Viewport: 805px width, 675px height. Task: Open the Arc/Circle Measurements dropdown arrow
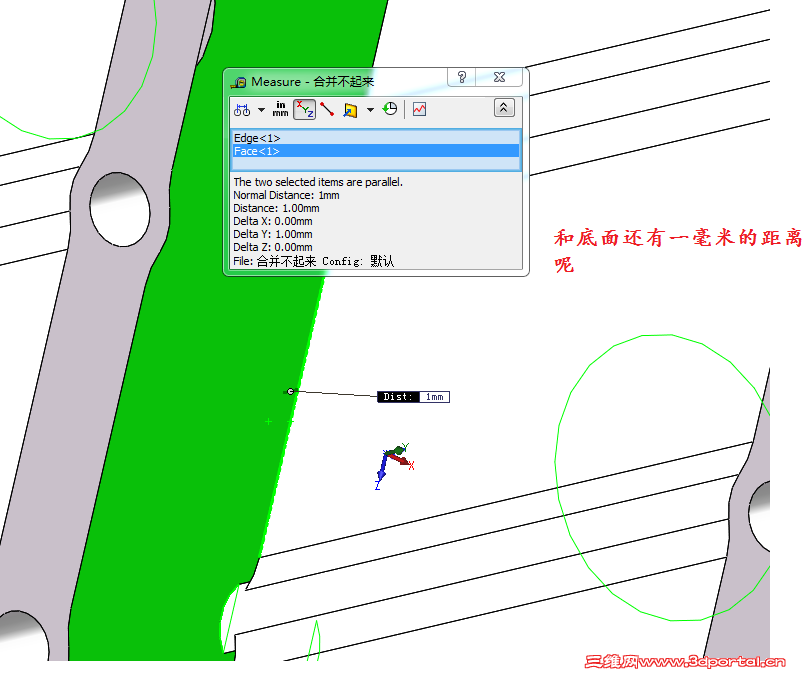point(261,110)
